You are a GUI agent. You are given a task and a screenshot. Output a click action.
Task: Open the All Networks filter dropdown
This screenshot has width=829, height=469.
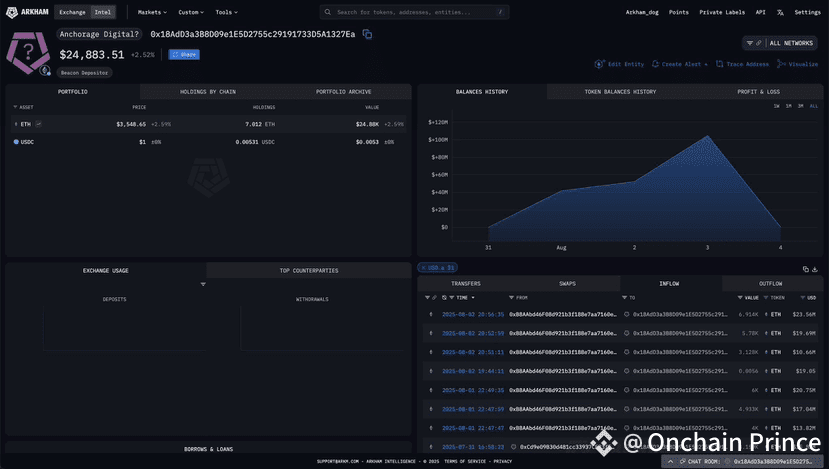pyautogui.click(x=780, y=43)
